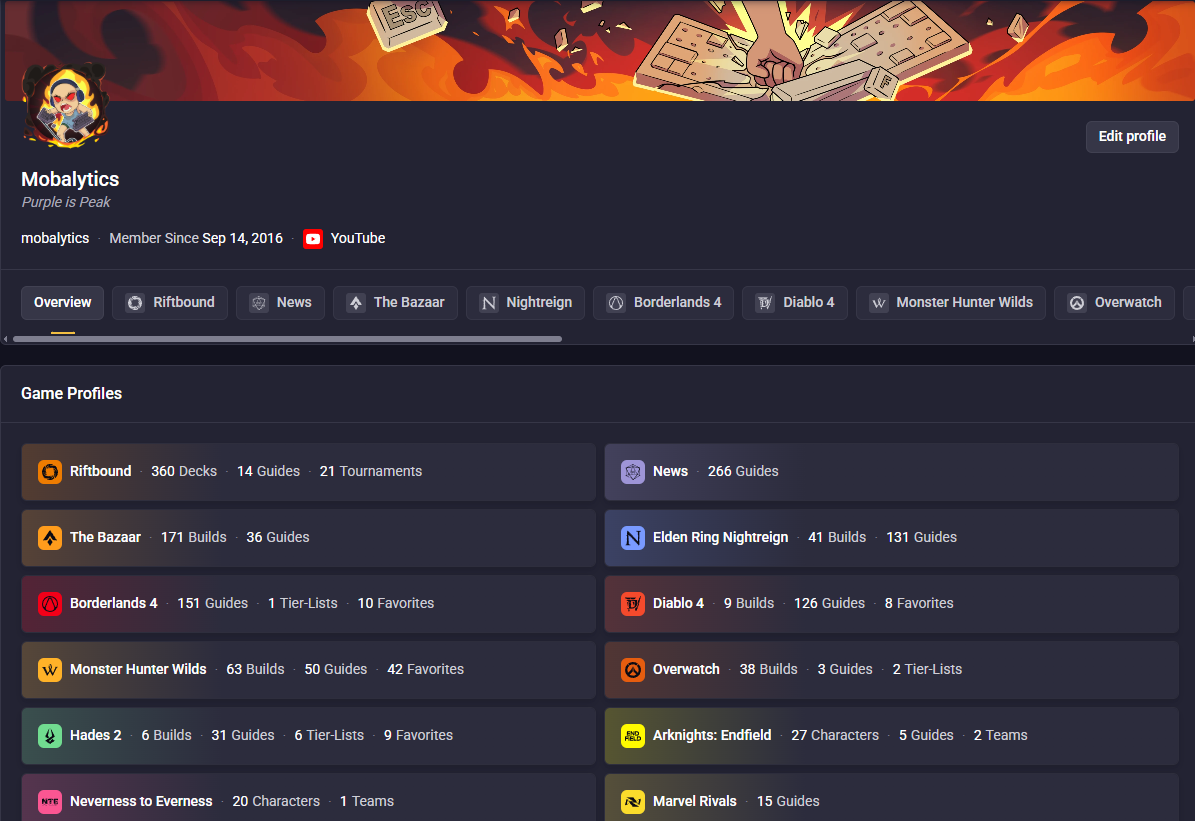Viewport: 1195px width, 821px height.
Task: Open Riftbound 21 Tournaments
Action: 370,471
